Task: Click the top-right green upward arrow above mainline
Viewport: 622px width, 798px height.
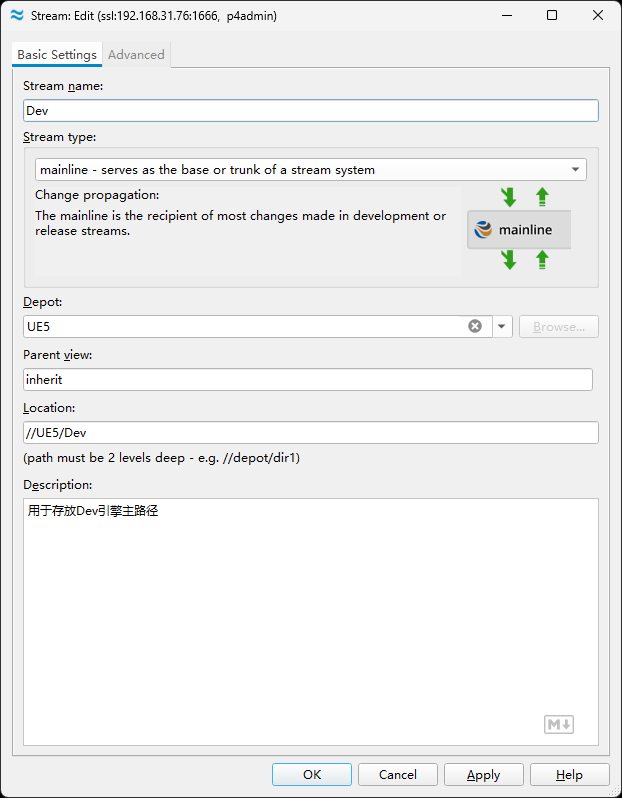Action: (x=542, y=197)
